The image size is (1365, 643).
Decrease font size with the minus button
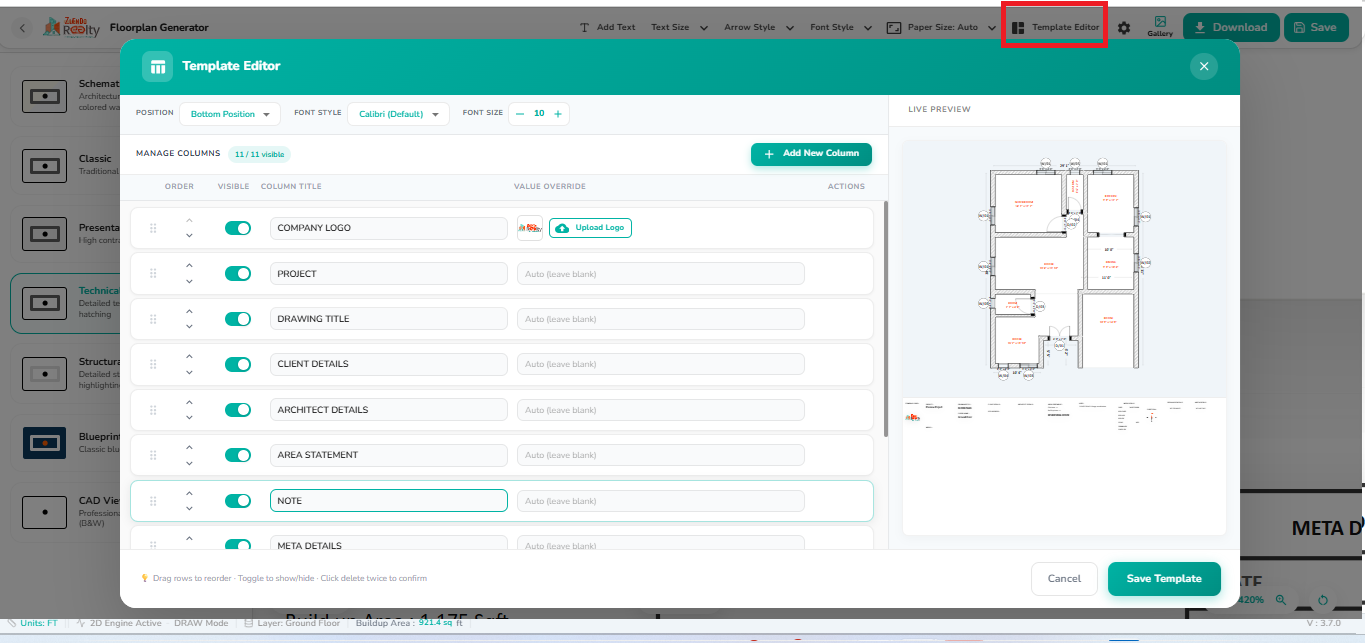click(x=520, y=114)
